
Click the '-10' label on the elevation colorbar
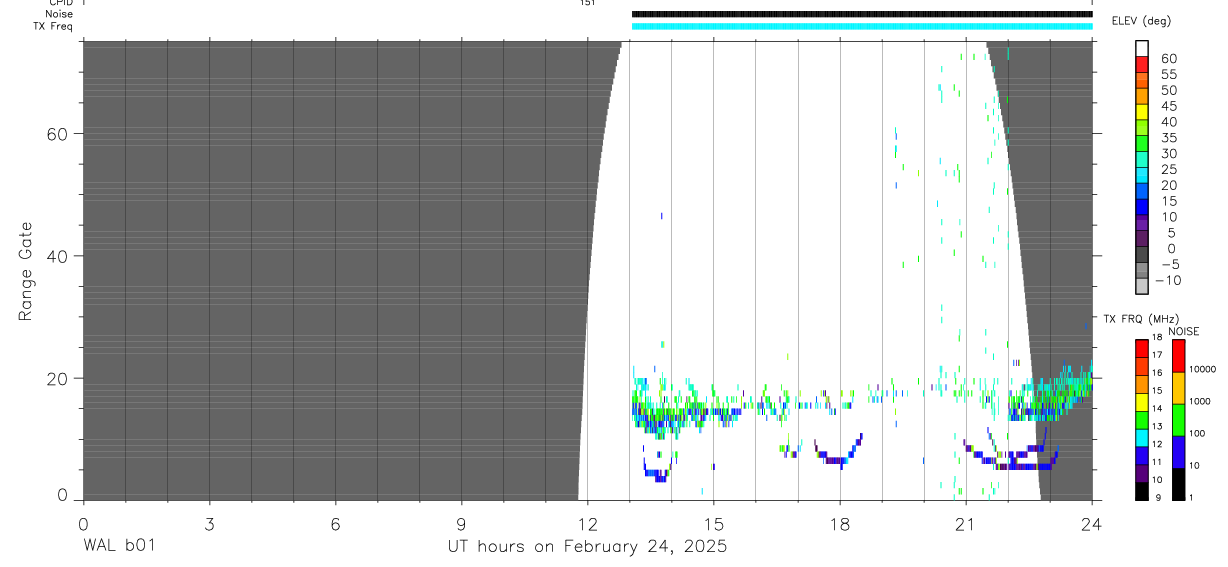tap(1166, 280)
